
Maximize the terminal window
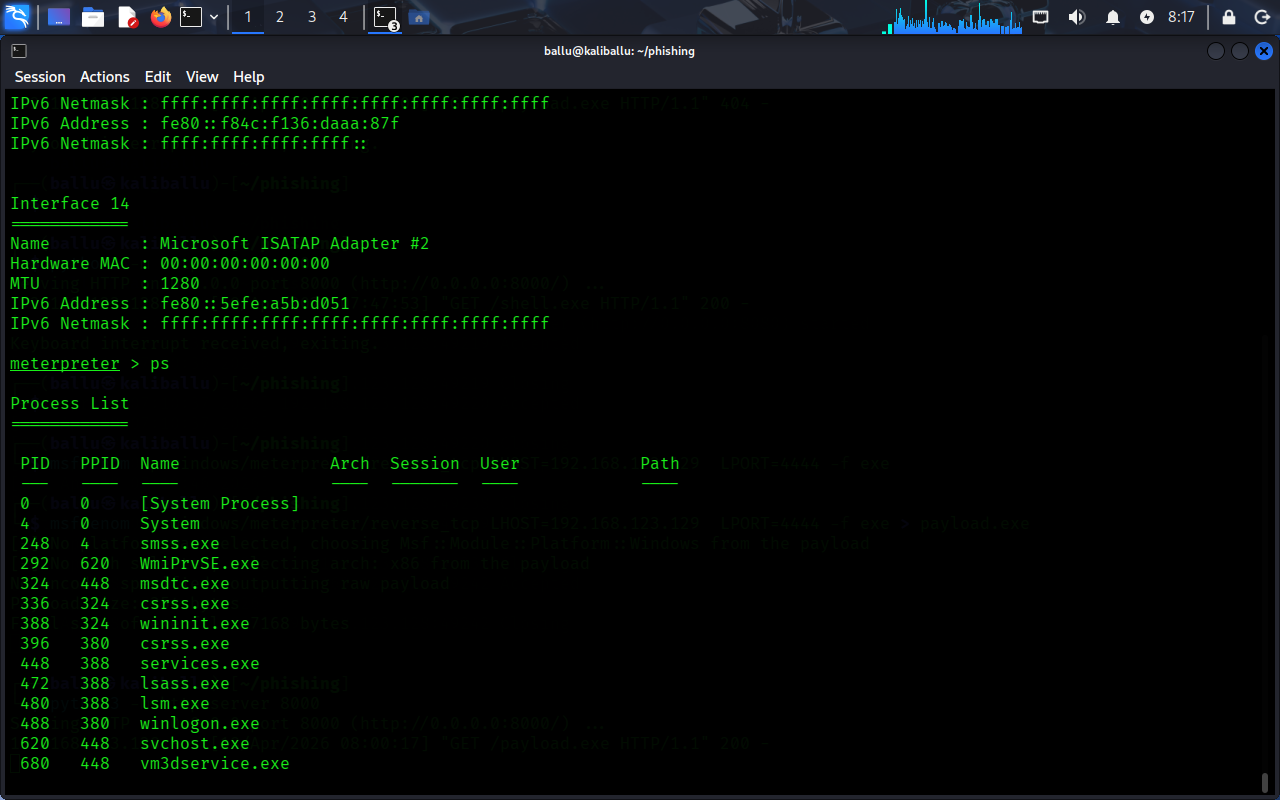pyautogui.click(x=1240, y=51)
